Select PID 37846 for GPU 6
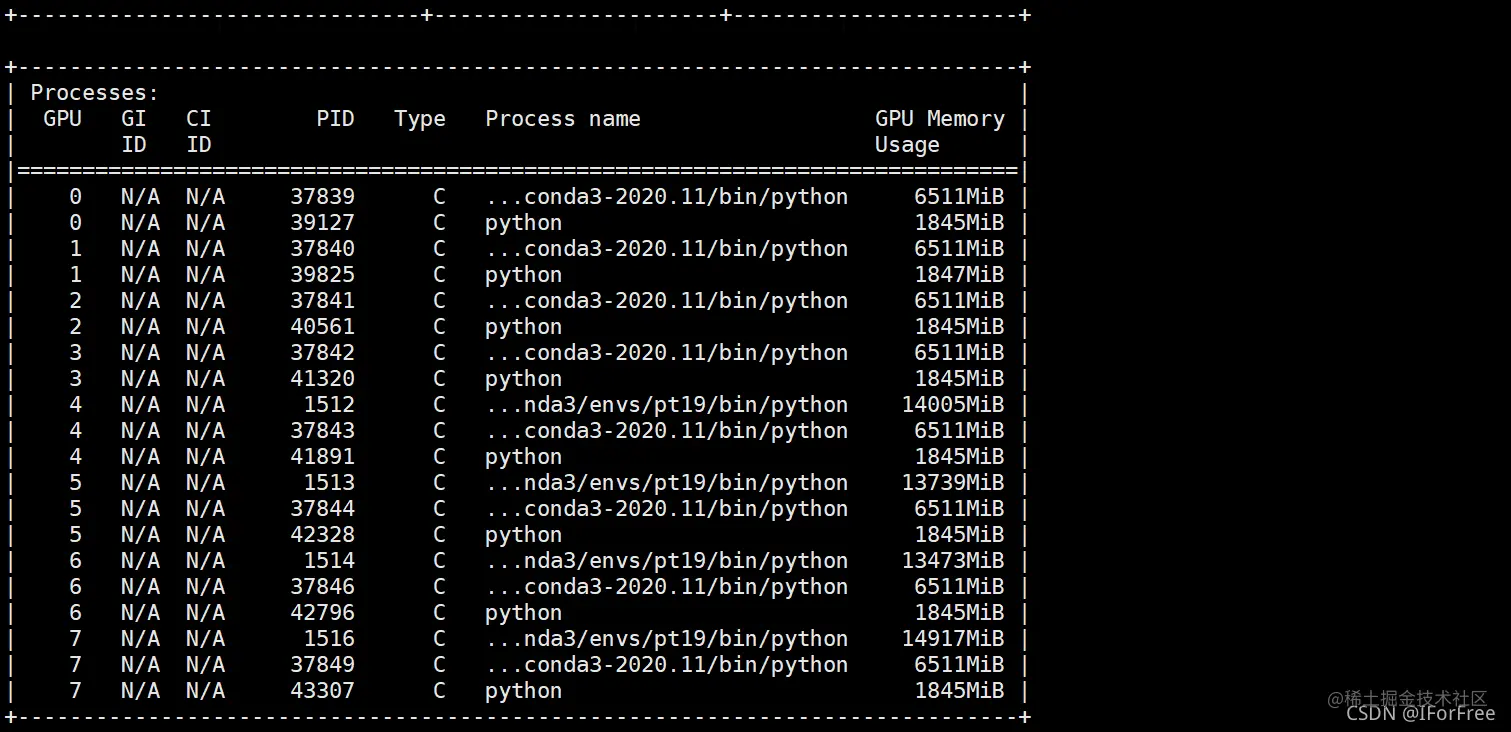 point(322,587)
